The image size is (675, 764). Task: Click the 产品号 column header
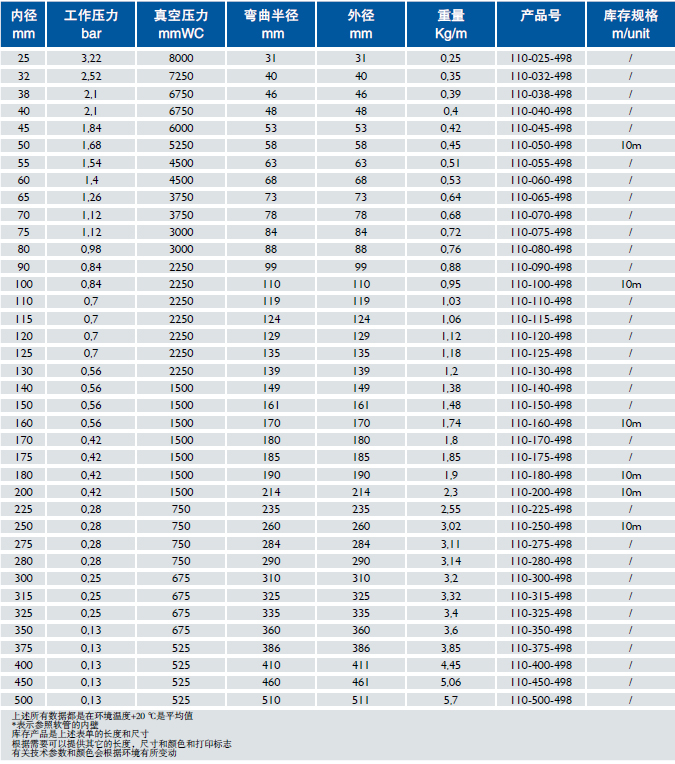click(x=541, y=18)
